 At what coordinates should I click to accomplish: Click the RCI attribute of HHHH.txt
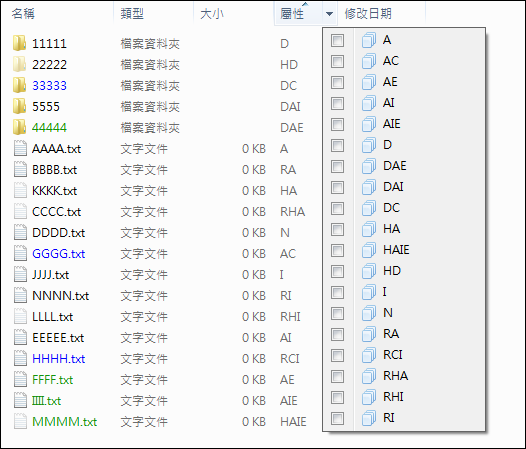pos(290,359)
